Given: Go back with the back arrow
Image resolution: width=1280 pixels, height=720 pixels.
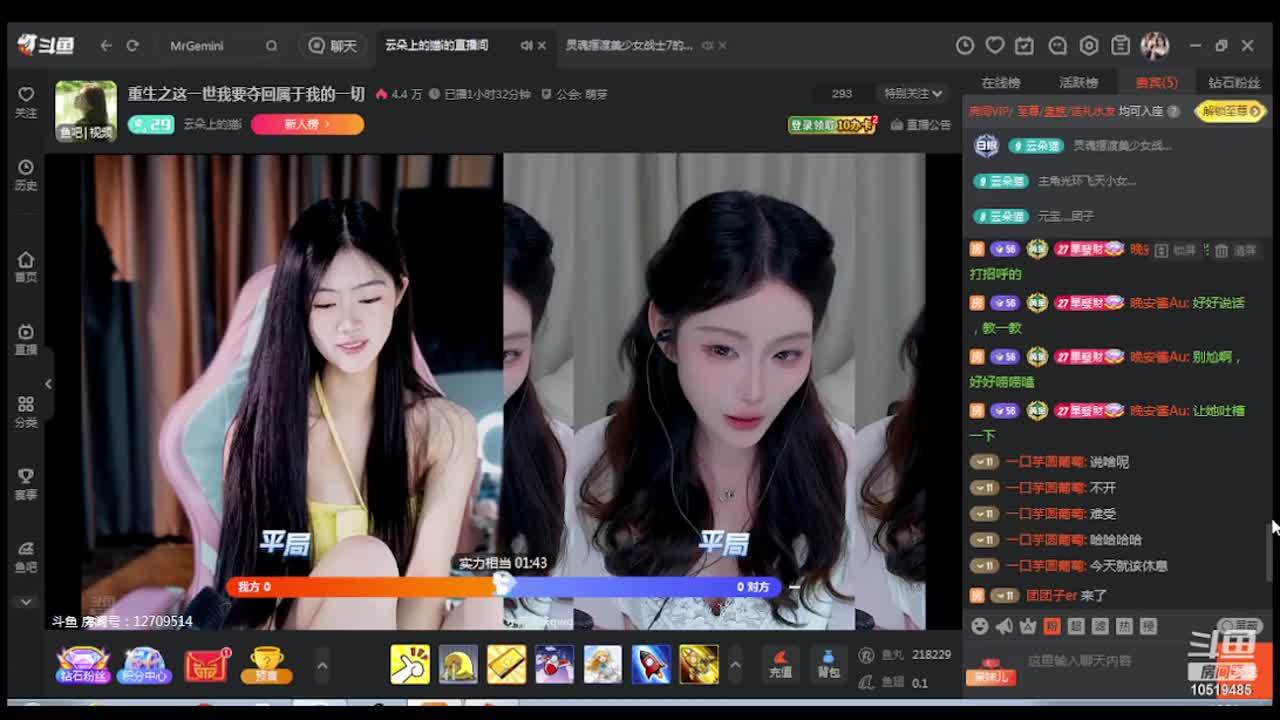Looking at the screenshot, I should pos(106,46).
